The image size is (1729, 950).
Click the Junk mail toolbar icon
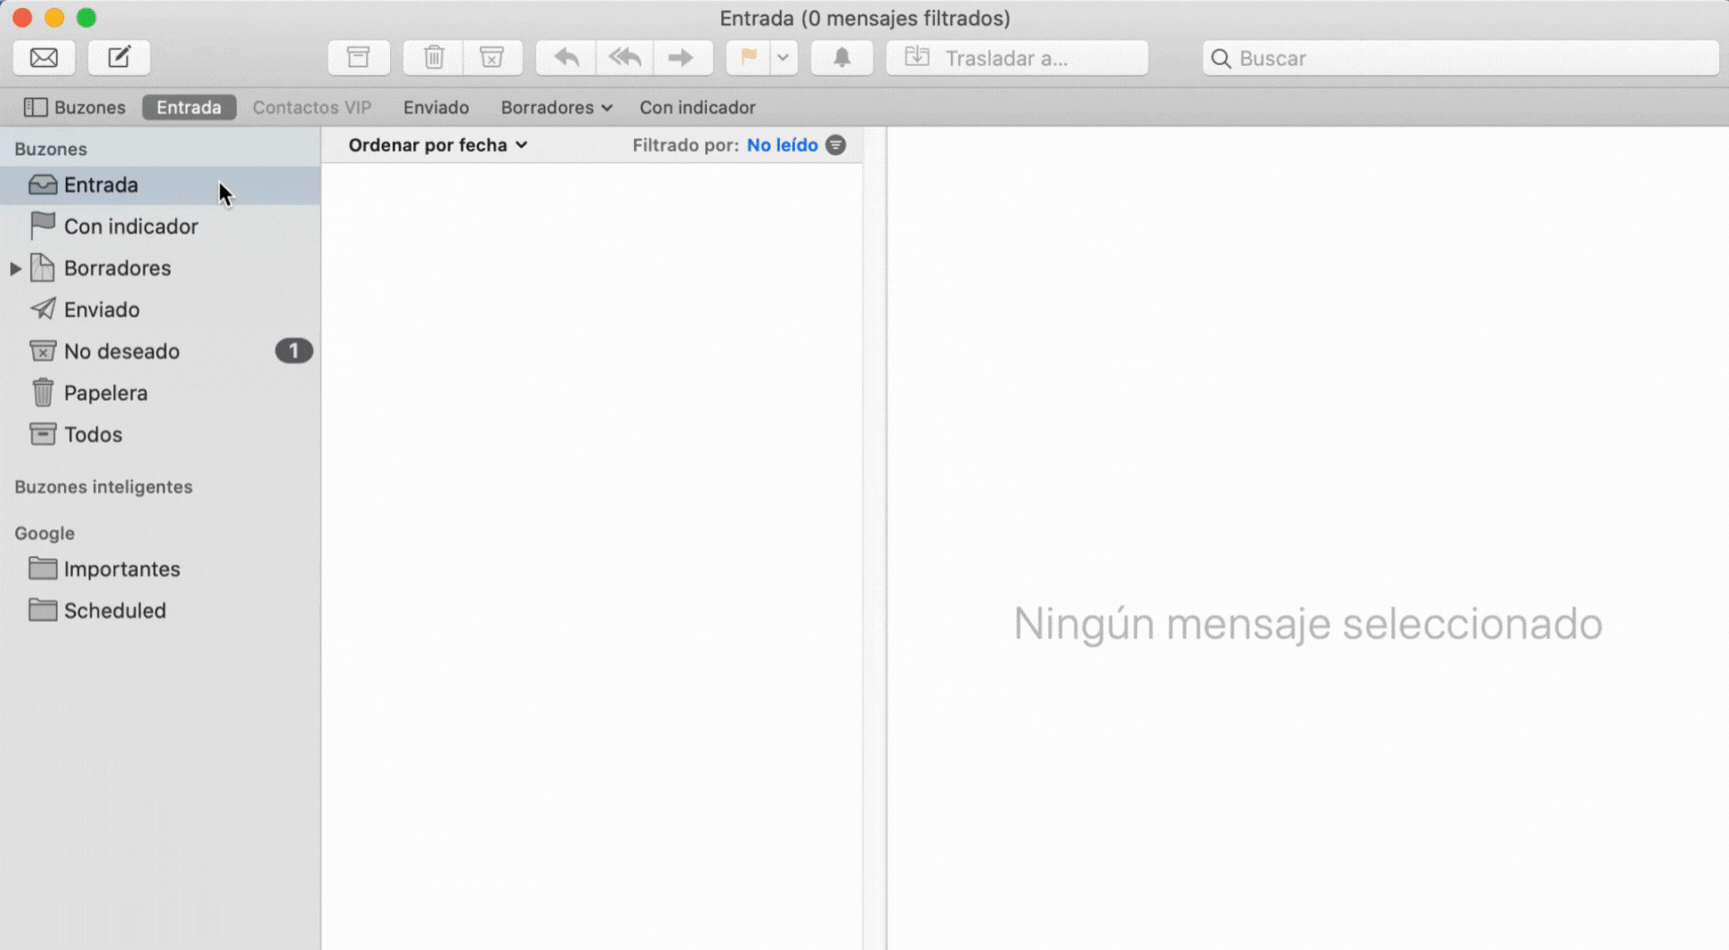[x=492, y=58]
